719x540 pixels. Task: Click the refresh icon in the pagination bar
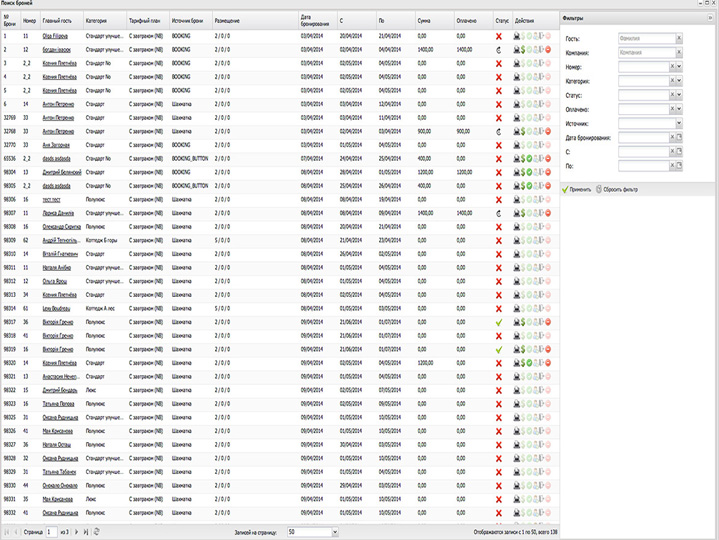[97, 533]
